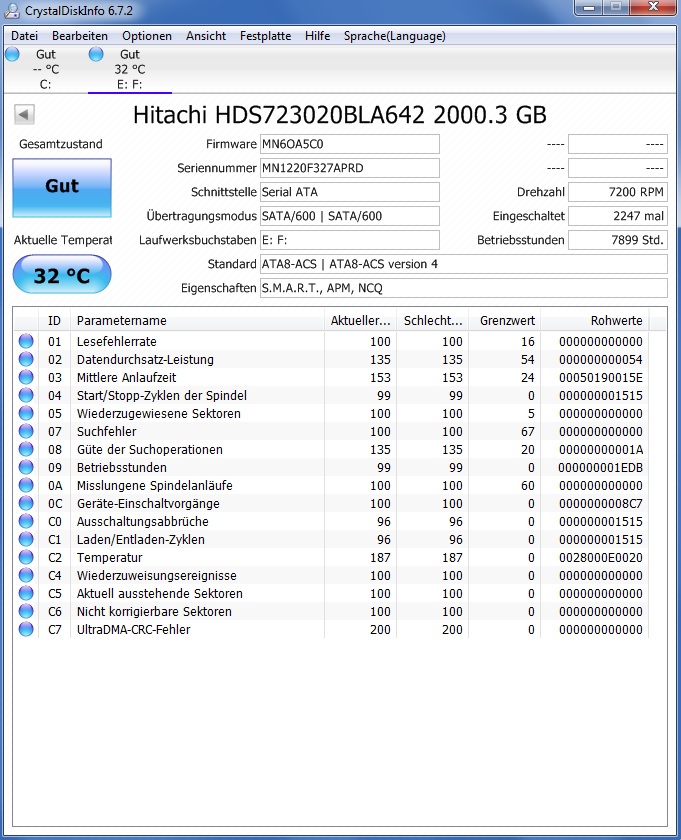This screenshot has width=681, height=840.
Task: Click the Grenzwert column header
Action: pos(505,320)
